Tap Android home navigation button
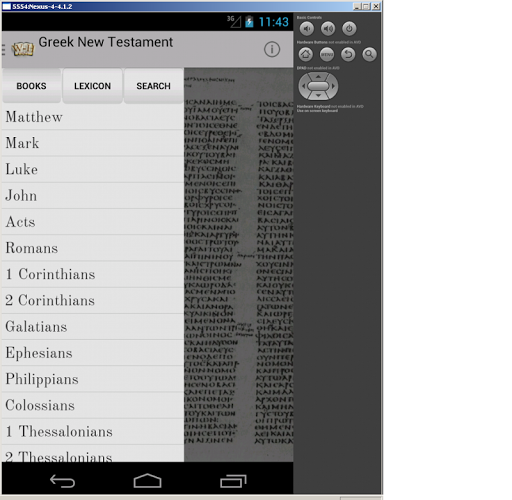512x500 pixels. pos(147,481)
